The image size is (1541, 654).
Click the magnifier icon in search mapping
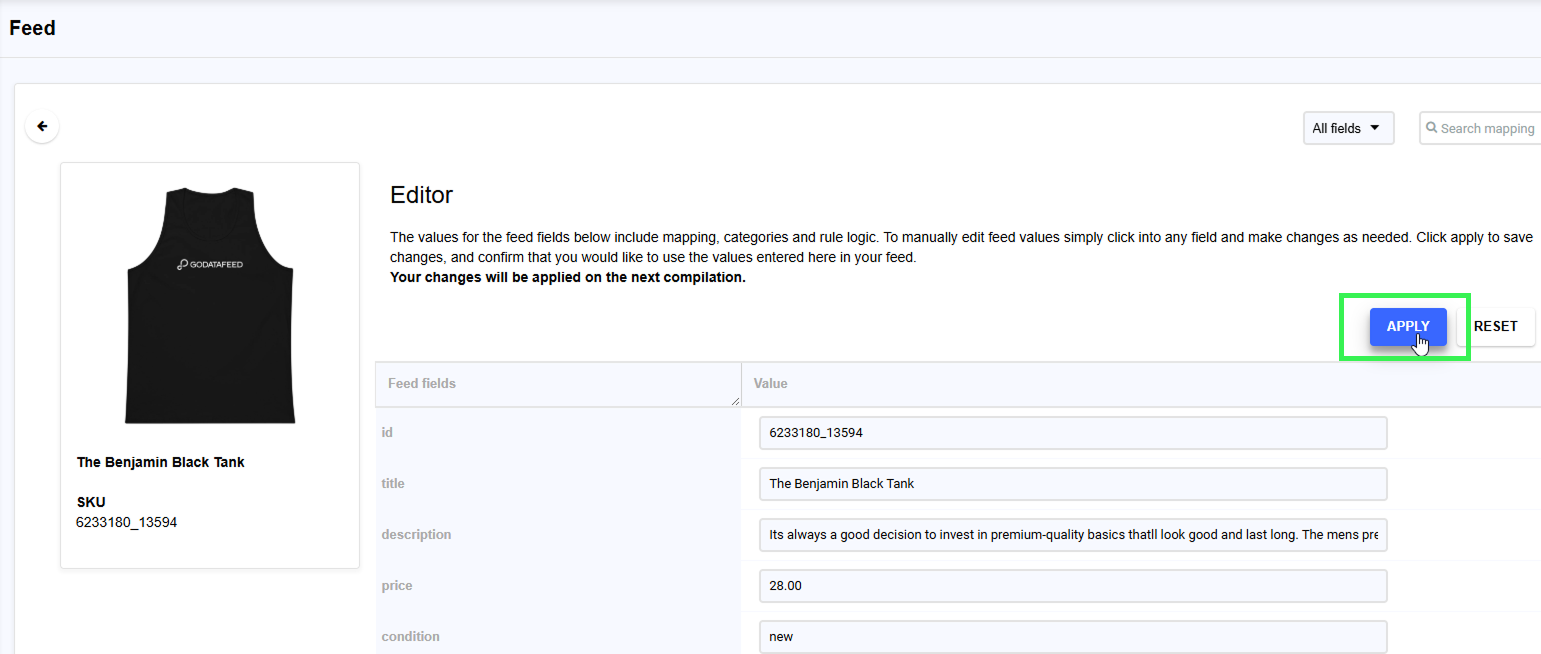1432,128
